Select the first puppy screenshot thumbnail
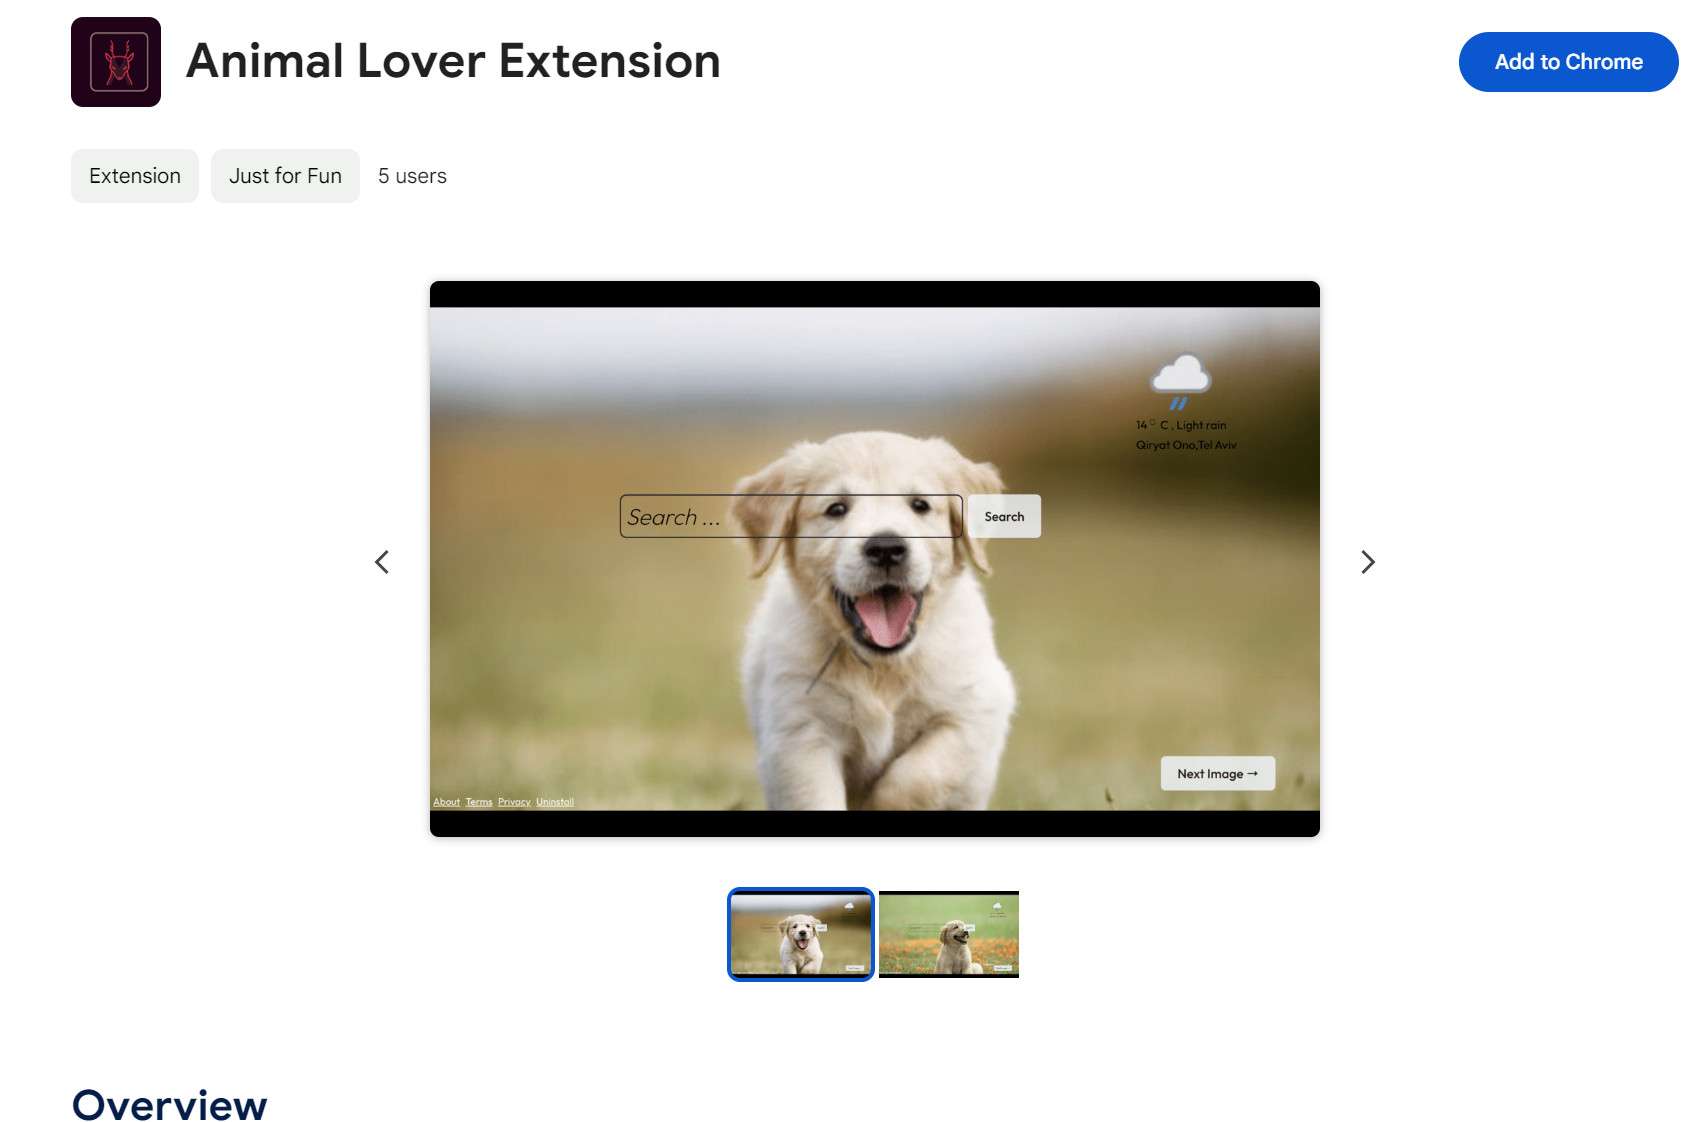The image size is (1682, 1122). click(799, 934)
